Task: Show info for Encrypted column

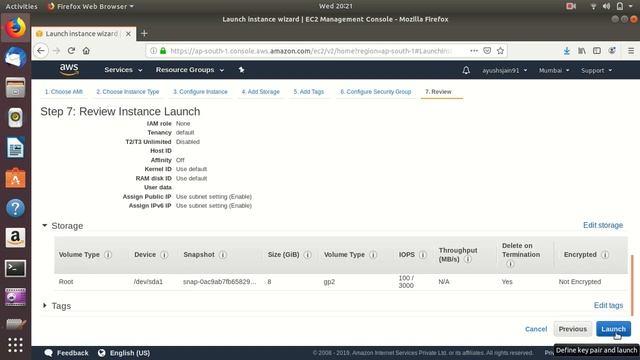Action: point(605,255)
